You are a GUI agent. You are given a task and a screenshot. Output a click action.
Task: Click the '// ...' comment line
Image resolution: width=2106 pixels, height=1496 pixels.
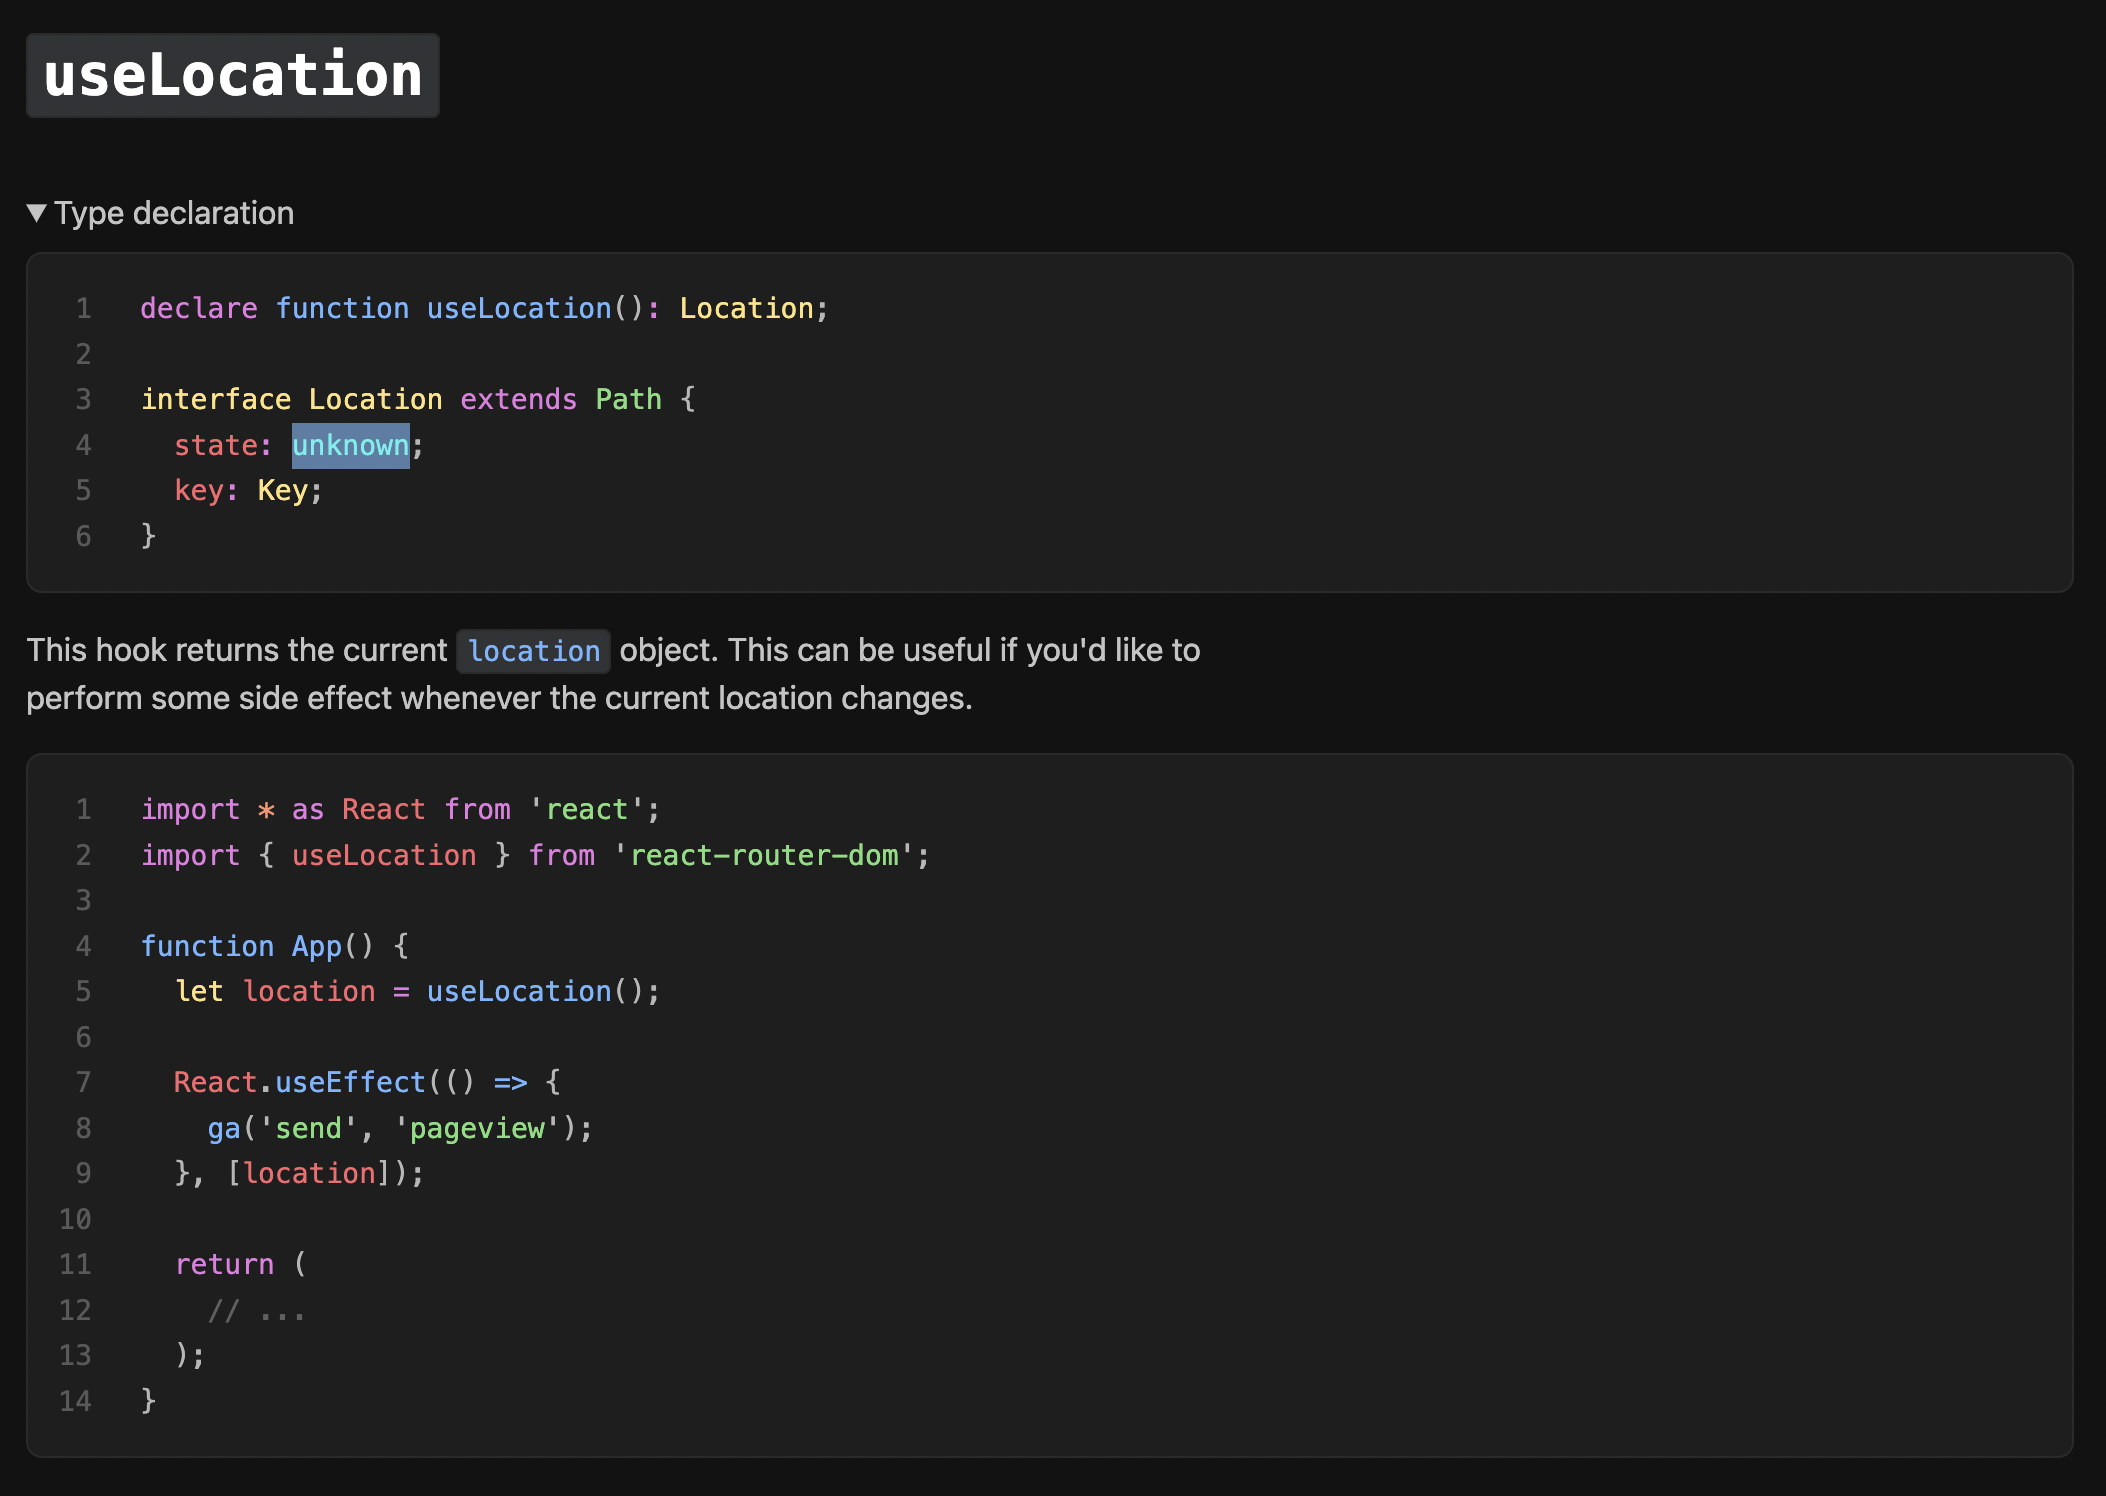(256, 1310)
